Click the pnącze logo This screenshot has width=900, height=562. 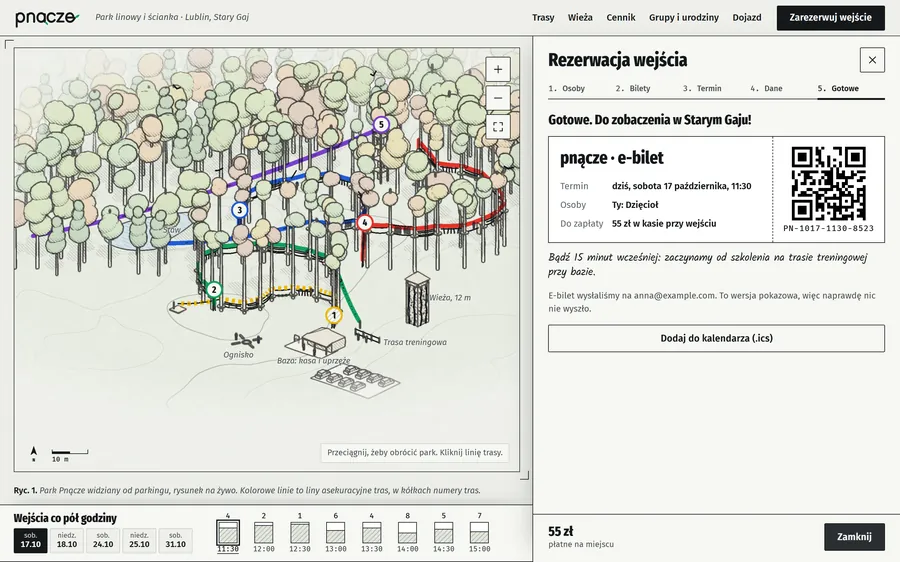click(x=47, y=18)
